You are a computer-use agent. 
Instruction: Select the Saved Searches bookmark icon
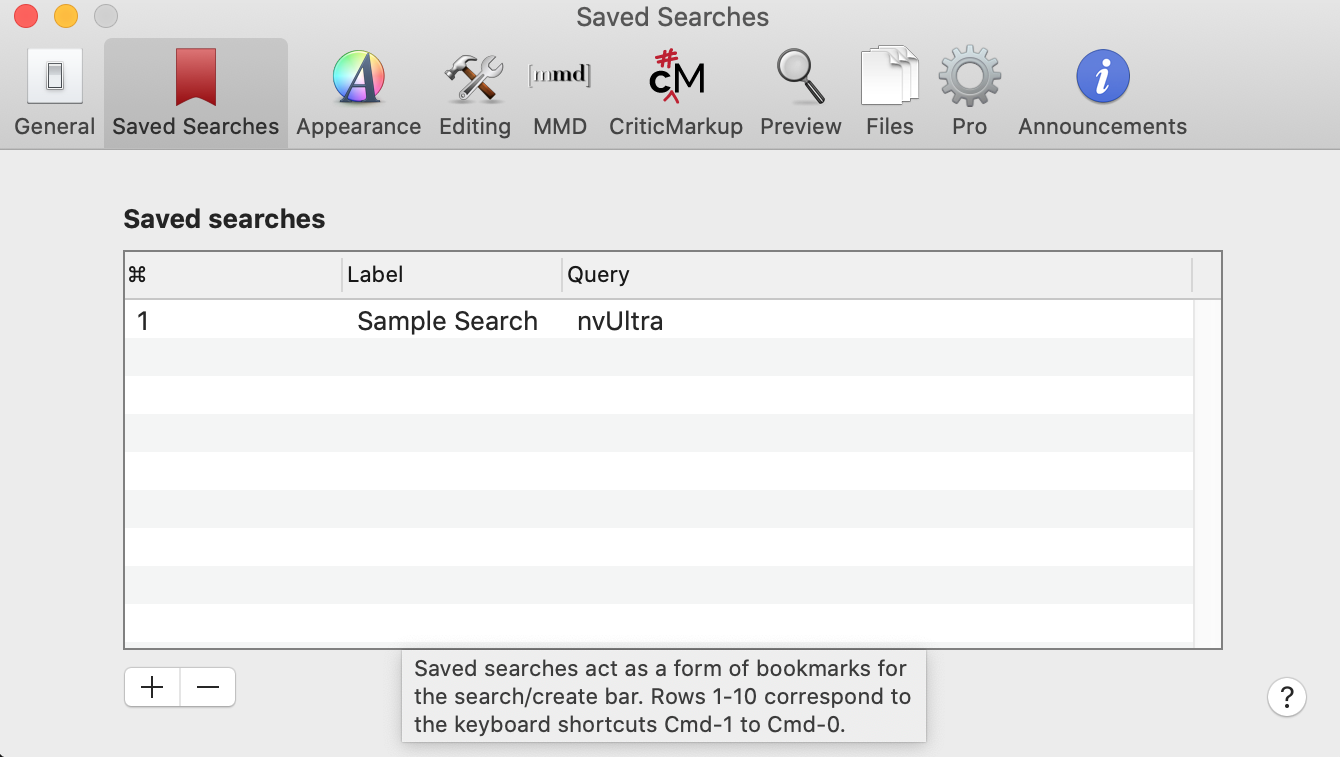pyautogui.click(x=196, y=79)
